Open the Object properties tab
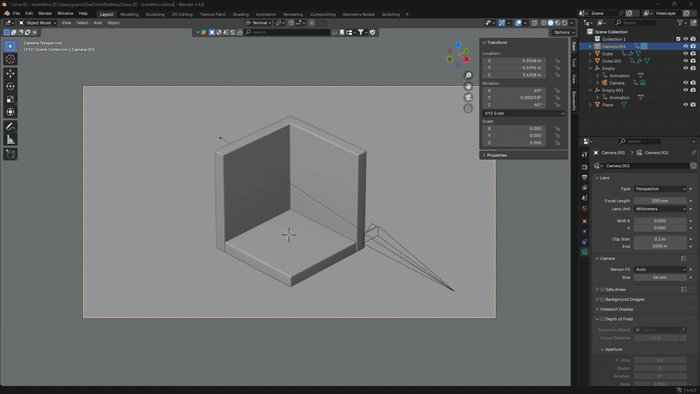Screen dimensions: 700x394 584,221
